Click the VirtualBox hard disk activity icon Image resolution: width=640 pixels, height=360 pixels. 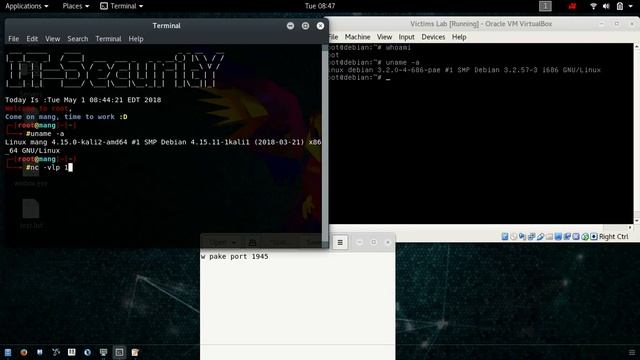(505, 237)
